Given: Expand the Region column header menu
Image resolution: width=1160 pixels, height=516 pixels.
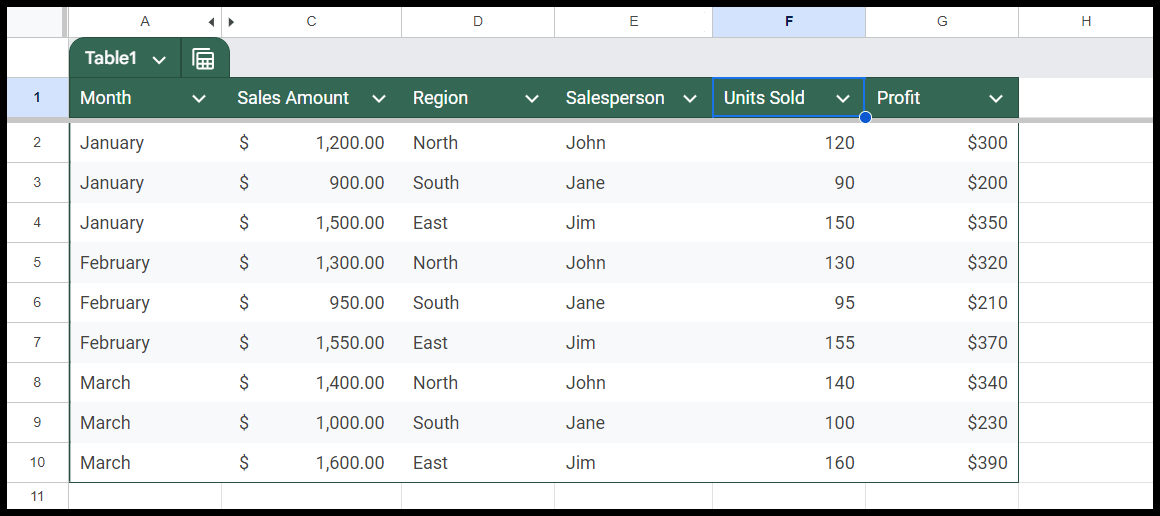Looking at the screenshot, I should 532,98.
